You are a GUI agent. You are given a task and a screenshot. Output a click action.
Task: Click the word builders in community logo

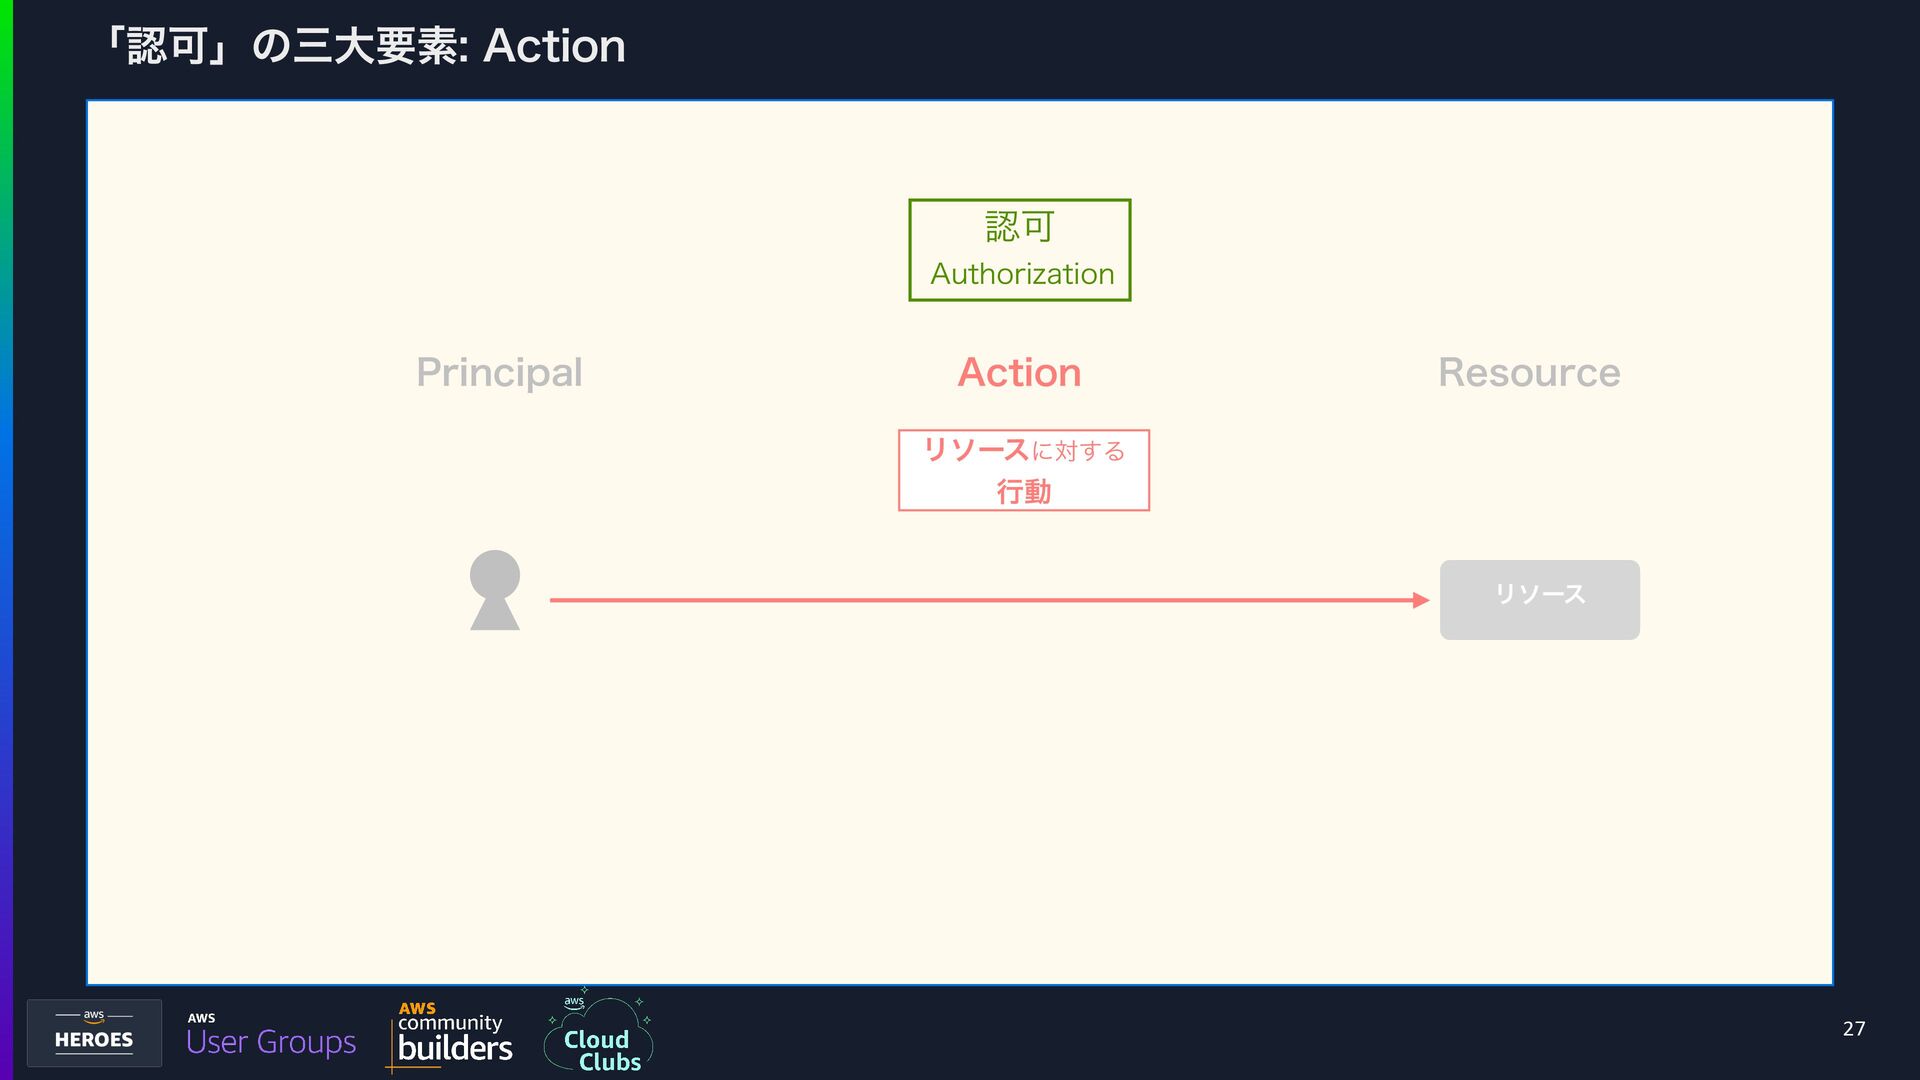[x=455, y=1049]
